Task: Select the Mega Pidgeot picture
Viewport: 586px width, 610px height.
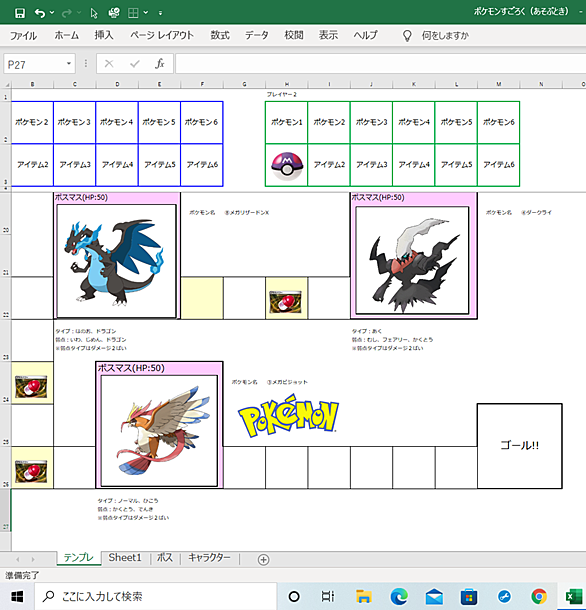Action: [x=159, y=431]
